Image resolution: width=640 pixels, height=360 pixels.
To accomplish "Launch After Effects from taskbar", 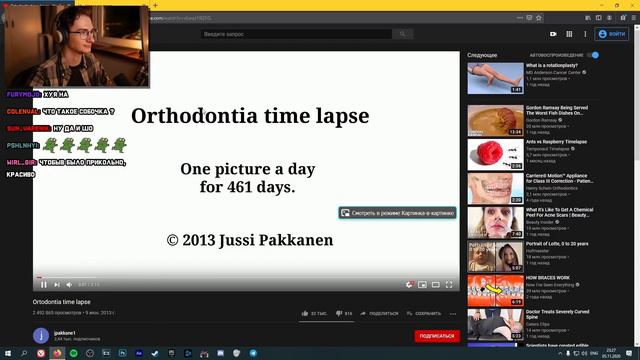I will (x=139, y=353).
